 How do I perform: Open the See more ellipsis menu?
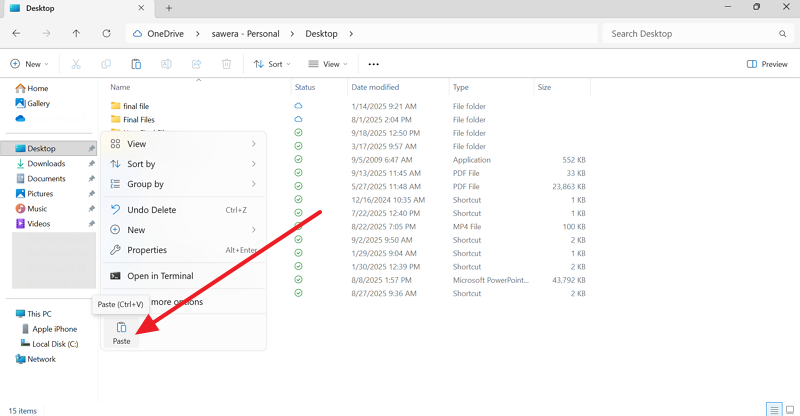click(374, 64)
